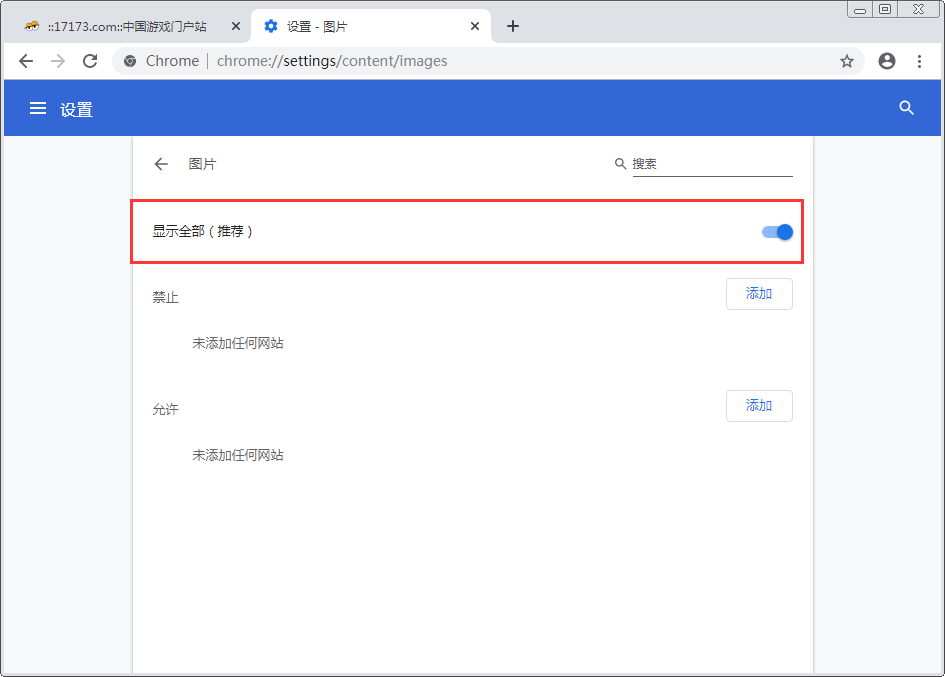Viewport: 945px width, 677px height.
Task: Open the settings hamburger menu
Action: pyautogui.click(x=38, y=108)
